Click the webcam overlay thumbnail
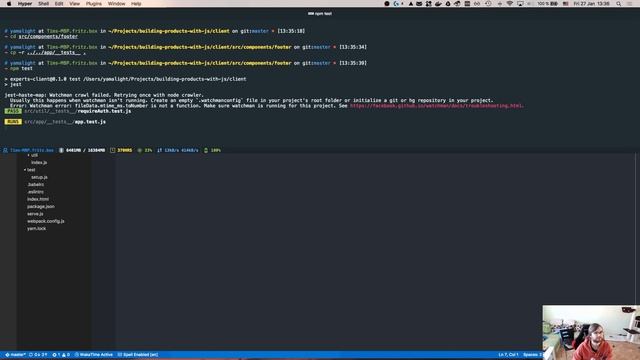Screen dimensions: 640x360 click(591, 332)
